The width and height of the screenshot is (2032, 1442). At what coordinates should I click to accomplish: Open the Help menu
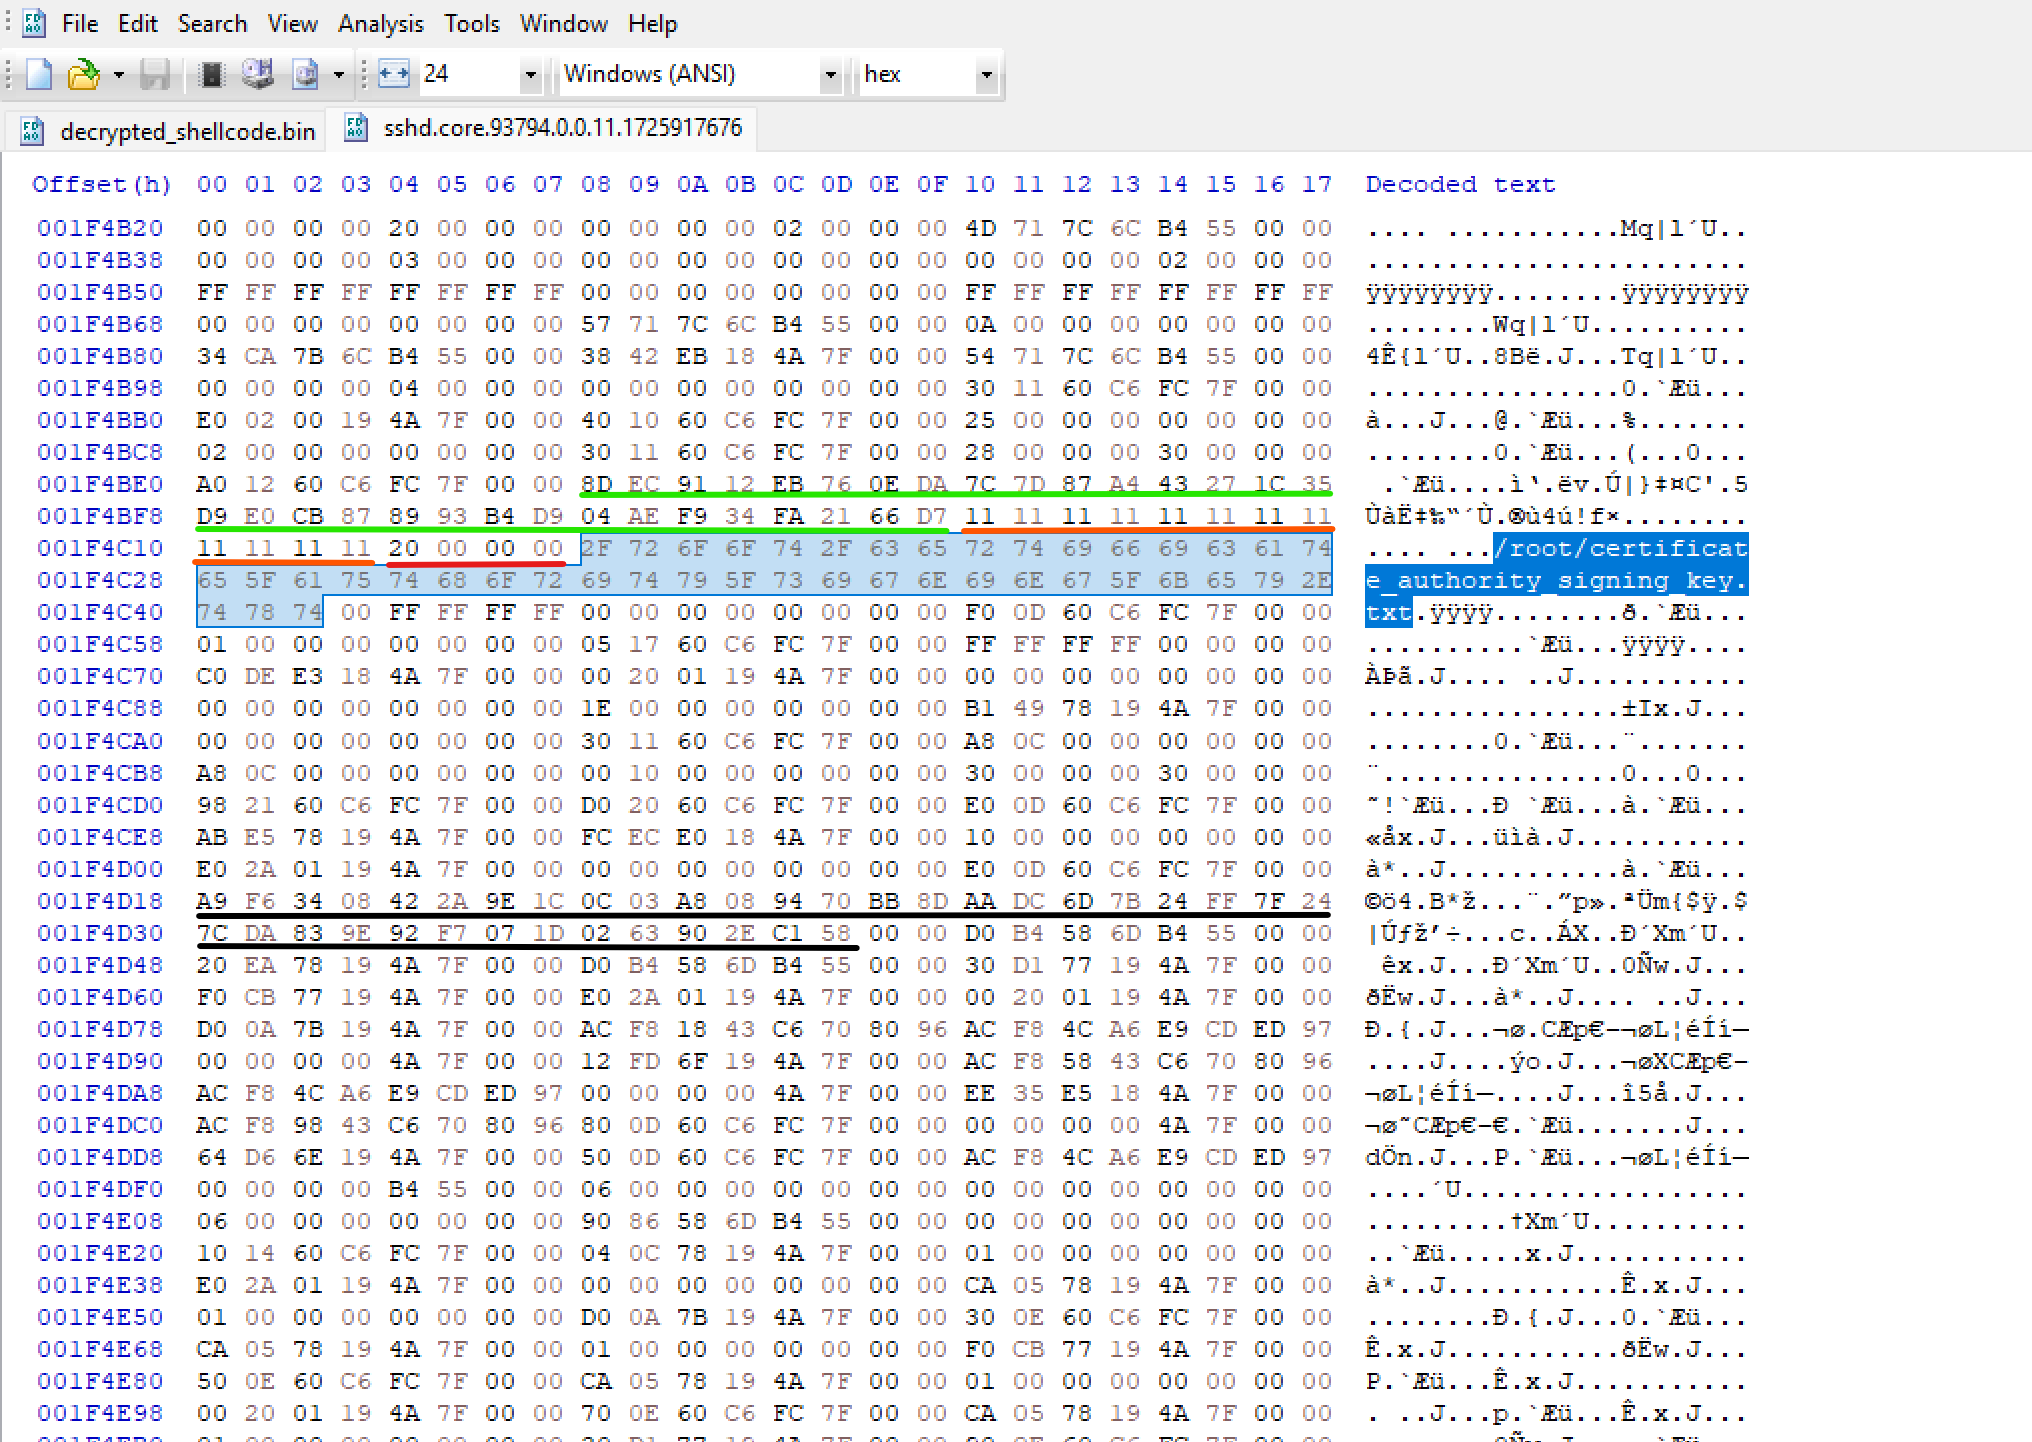pyautogui.click(x=652, y=23)
